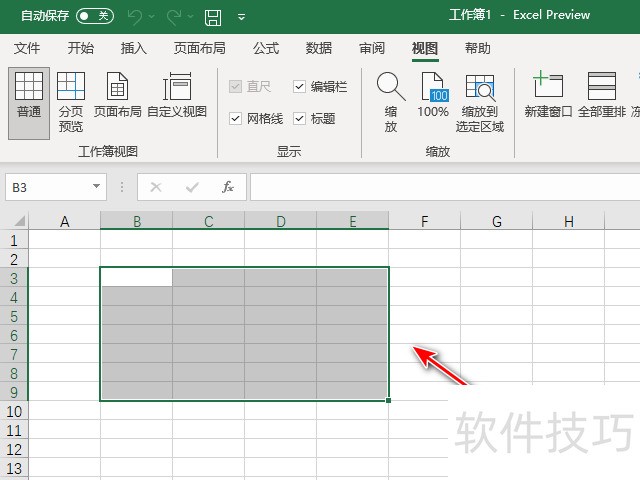The height and width of the screenshot is (480, 640).
Task: Select the 普通 normal view icon
Action: point(29,103)
